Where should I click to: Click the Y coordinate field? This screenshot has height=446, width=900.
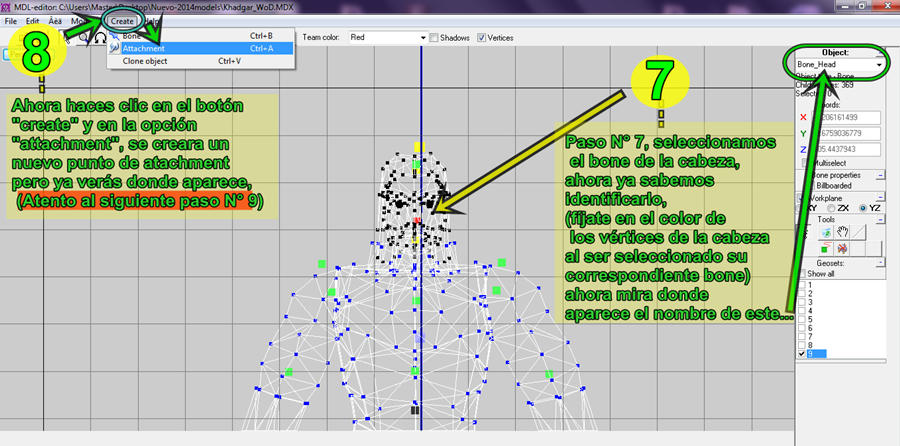[845, 134]
